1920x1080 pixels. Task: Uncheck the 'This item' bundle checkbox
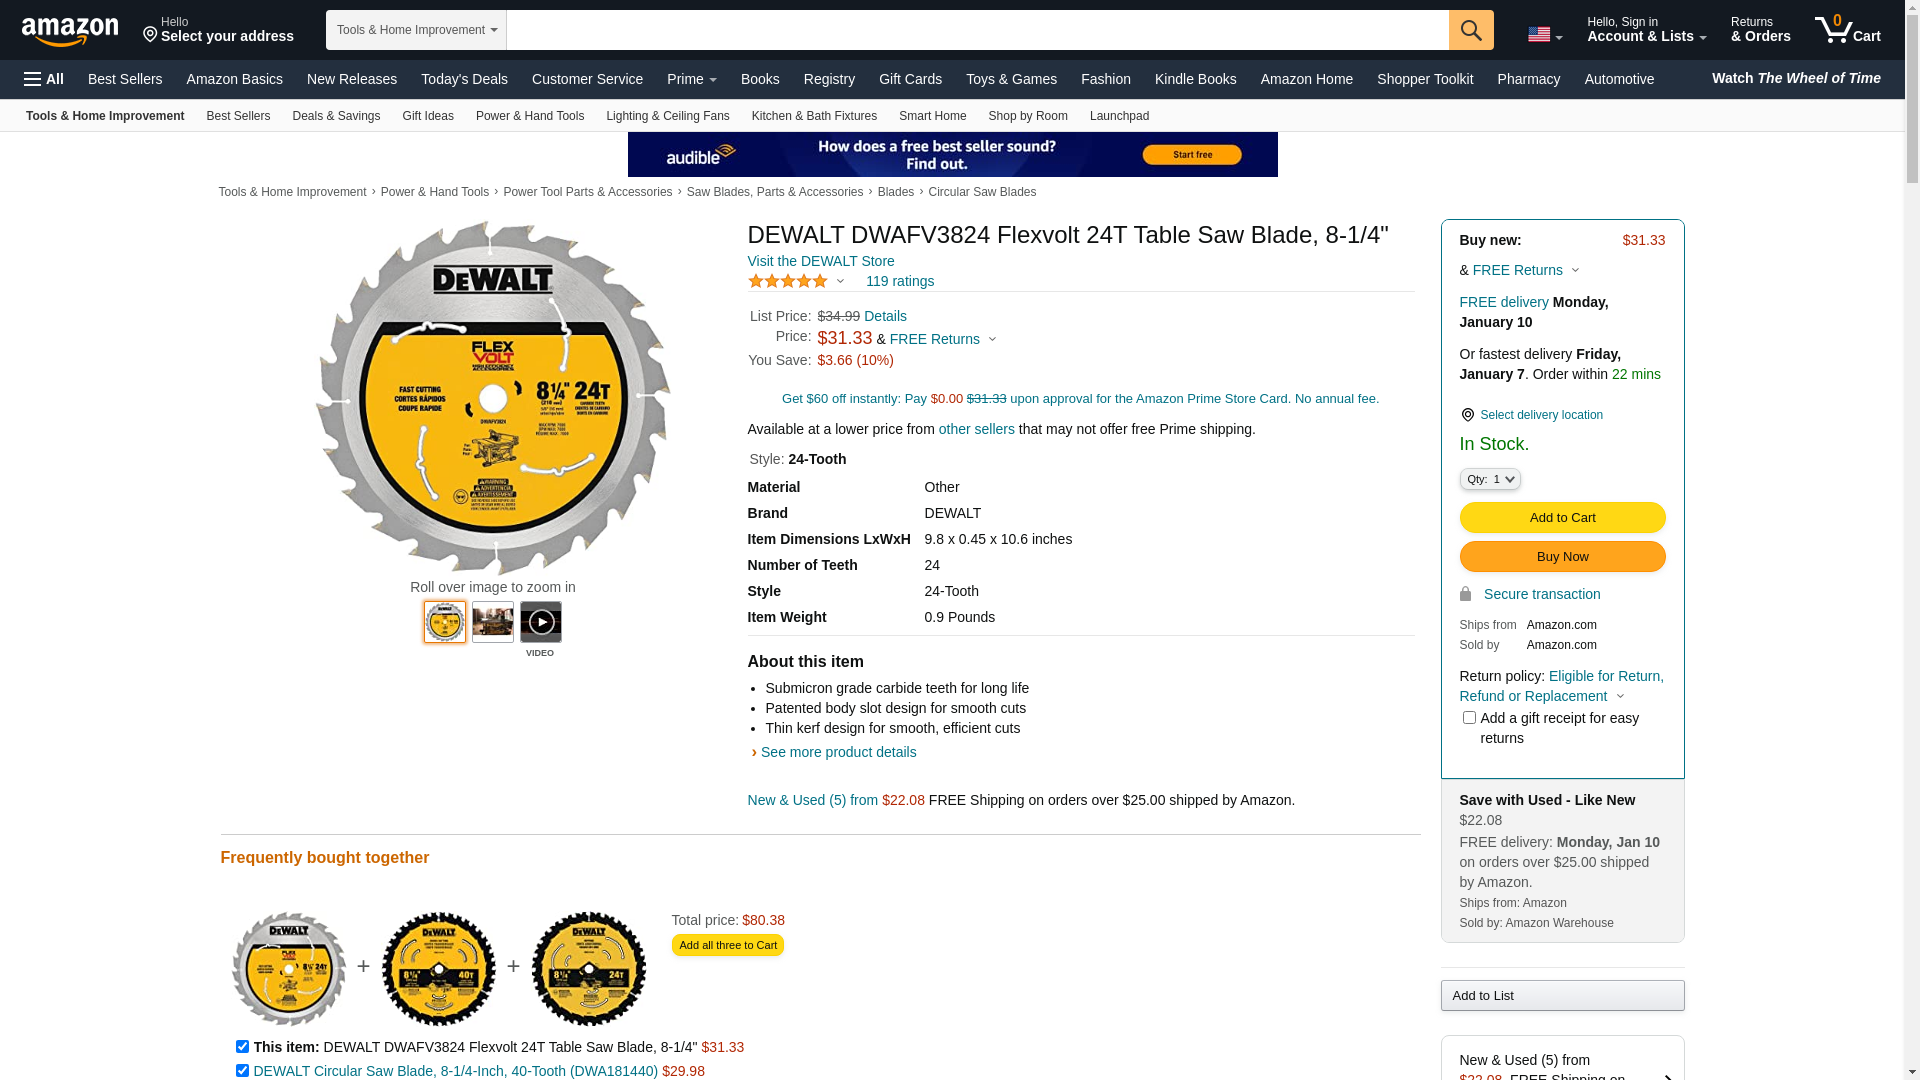tap(242, 1046)
